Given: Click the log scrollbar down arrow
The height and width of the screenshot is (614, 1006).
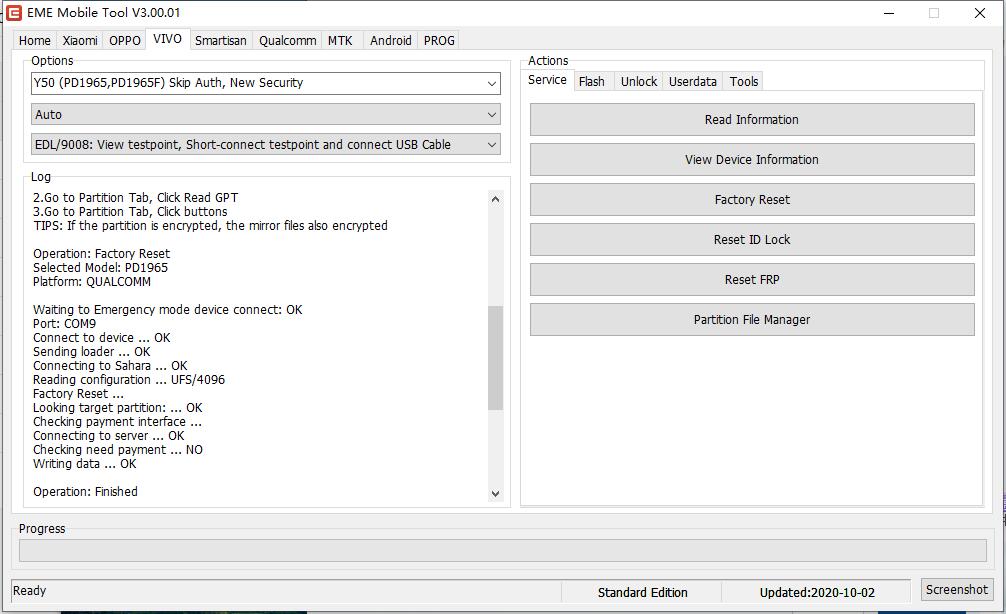Looking at the screenshot, I should pyautogui.click(x=495, y=493).
